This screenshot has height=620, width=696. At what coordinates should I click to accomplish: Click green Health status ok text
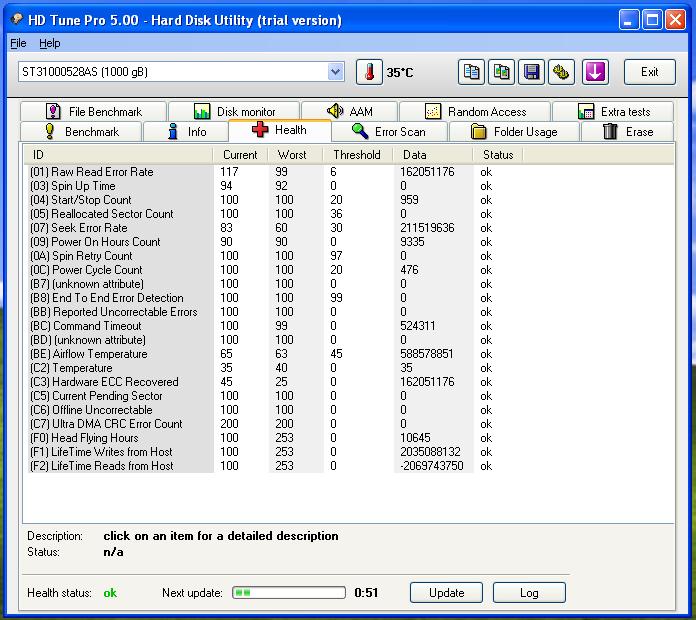[x=110, y=592]
